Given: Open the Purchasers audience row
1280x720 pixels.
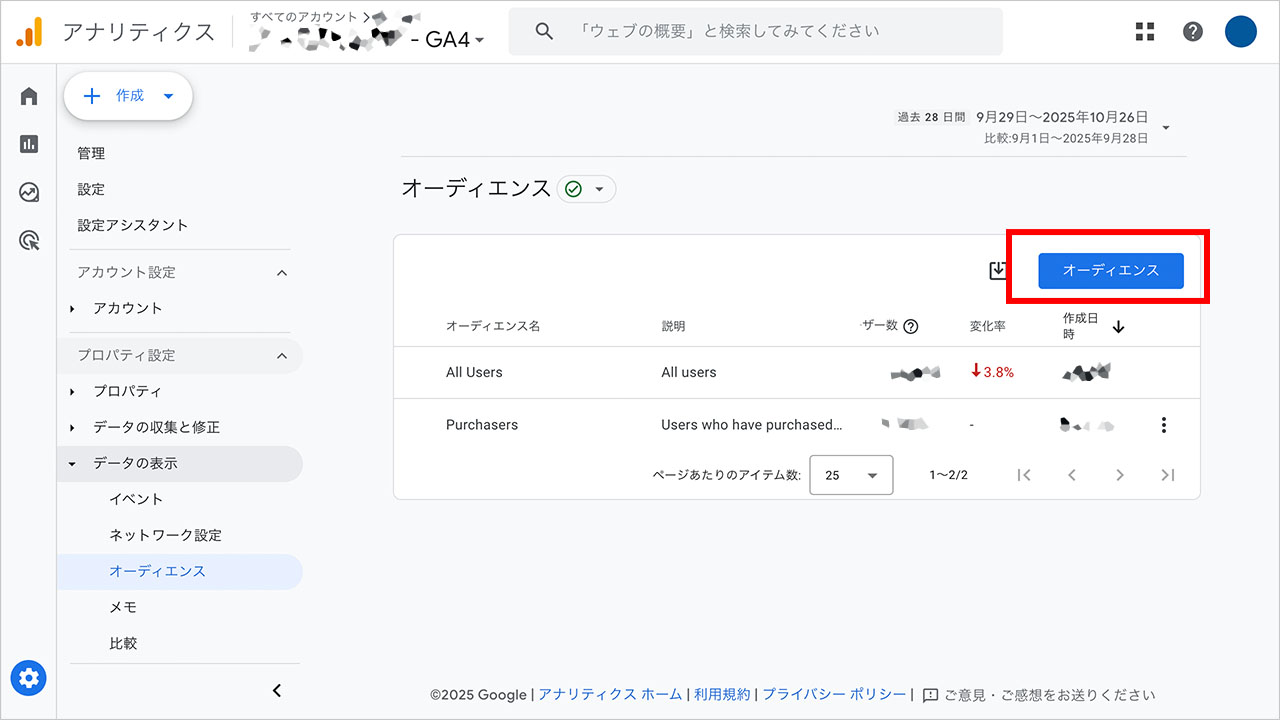Looking at the screenshot, I should click(797, 425).
